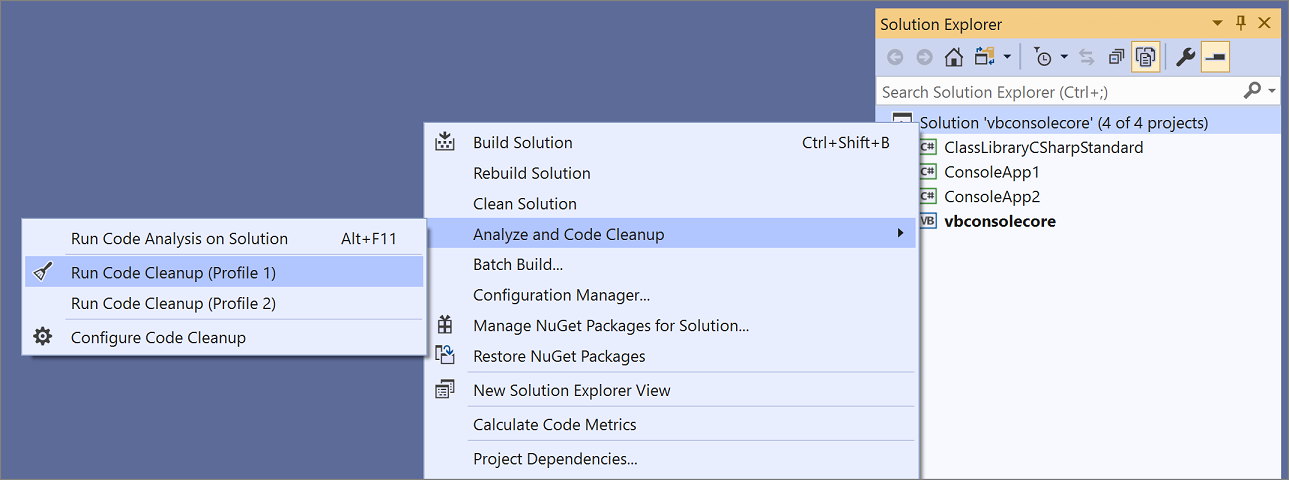Expand the Pending Changes Filter dropdown arrow
This screenshot has width=1289, height=480.
(1064, 57)
